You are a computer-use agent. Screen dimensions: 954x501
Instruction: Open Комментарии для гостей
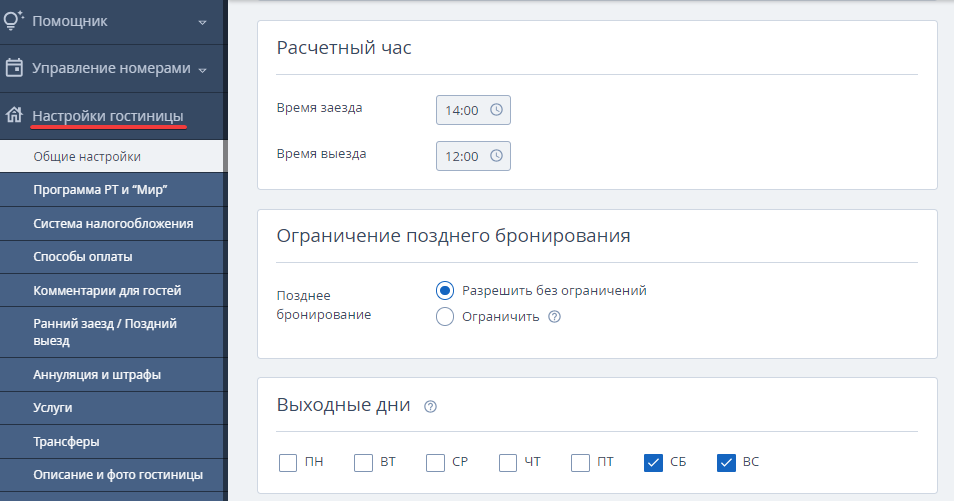(x=112, y=290)
